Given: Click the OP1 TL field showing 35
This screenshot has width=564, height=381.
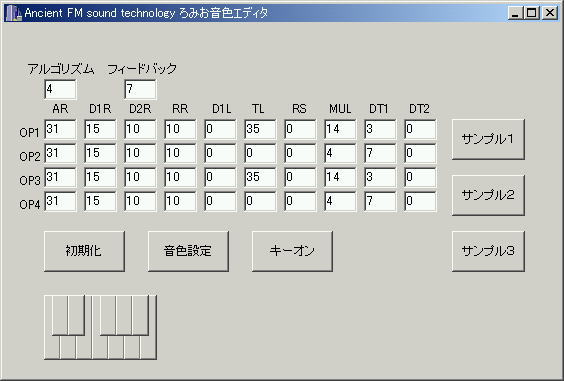Looking at the screenshot, I should point(260,129).
